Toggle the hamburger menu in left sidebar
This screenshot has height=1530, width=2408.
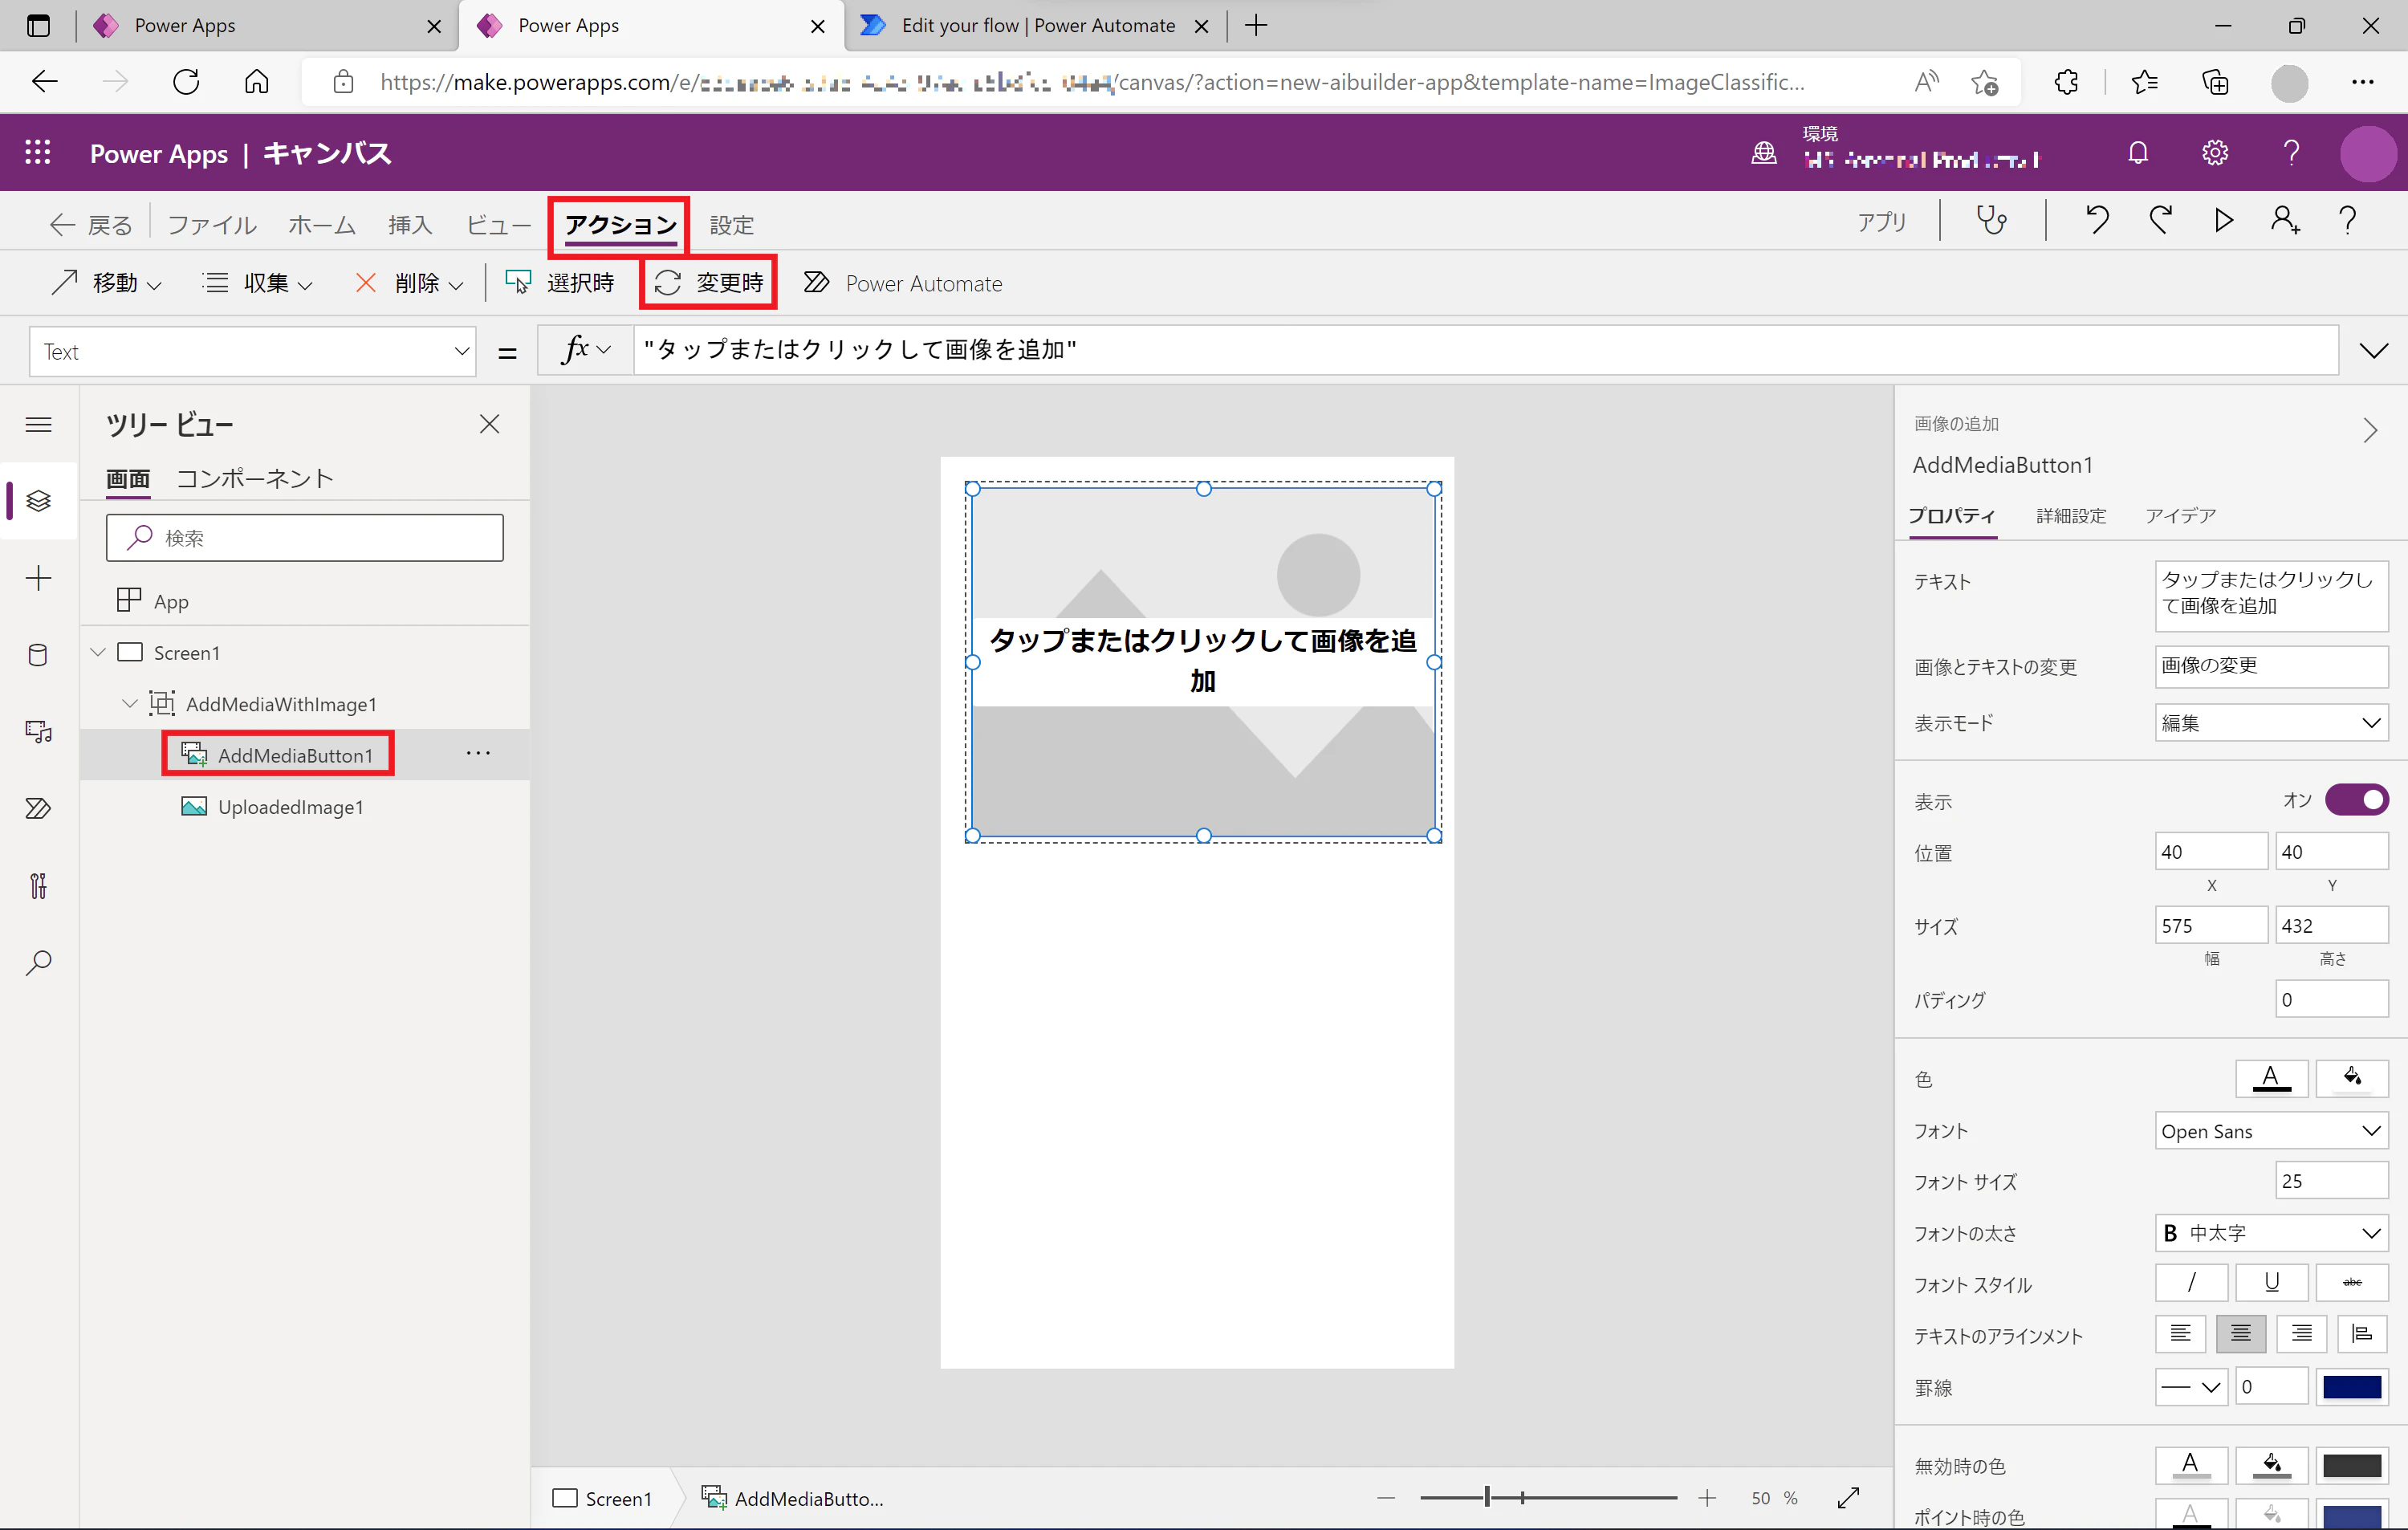tap(38, 425)
